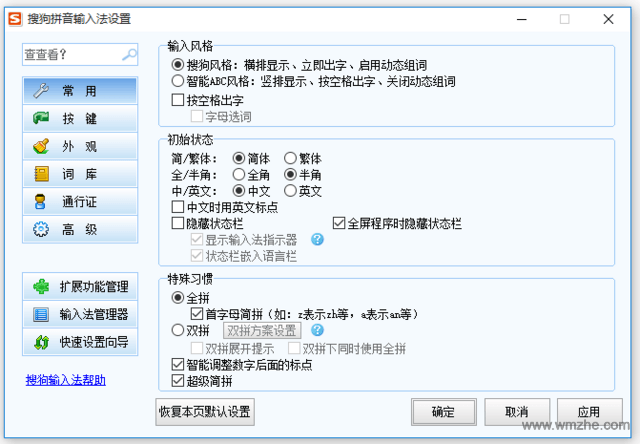This screenshot has width=640, height=444.
Task: Click the green puzzle icon for 扩展功能管理
Action: [41, 286]
